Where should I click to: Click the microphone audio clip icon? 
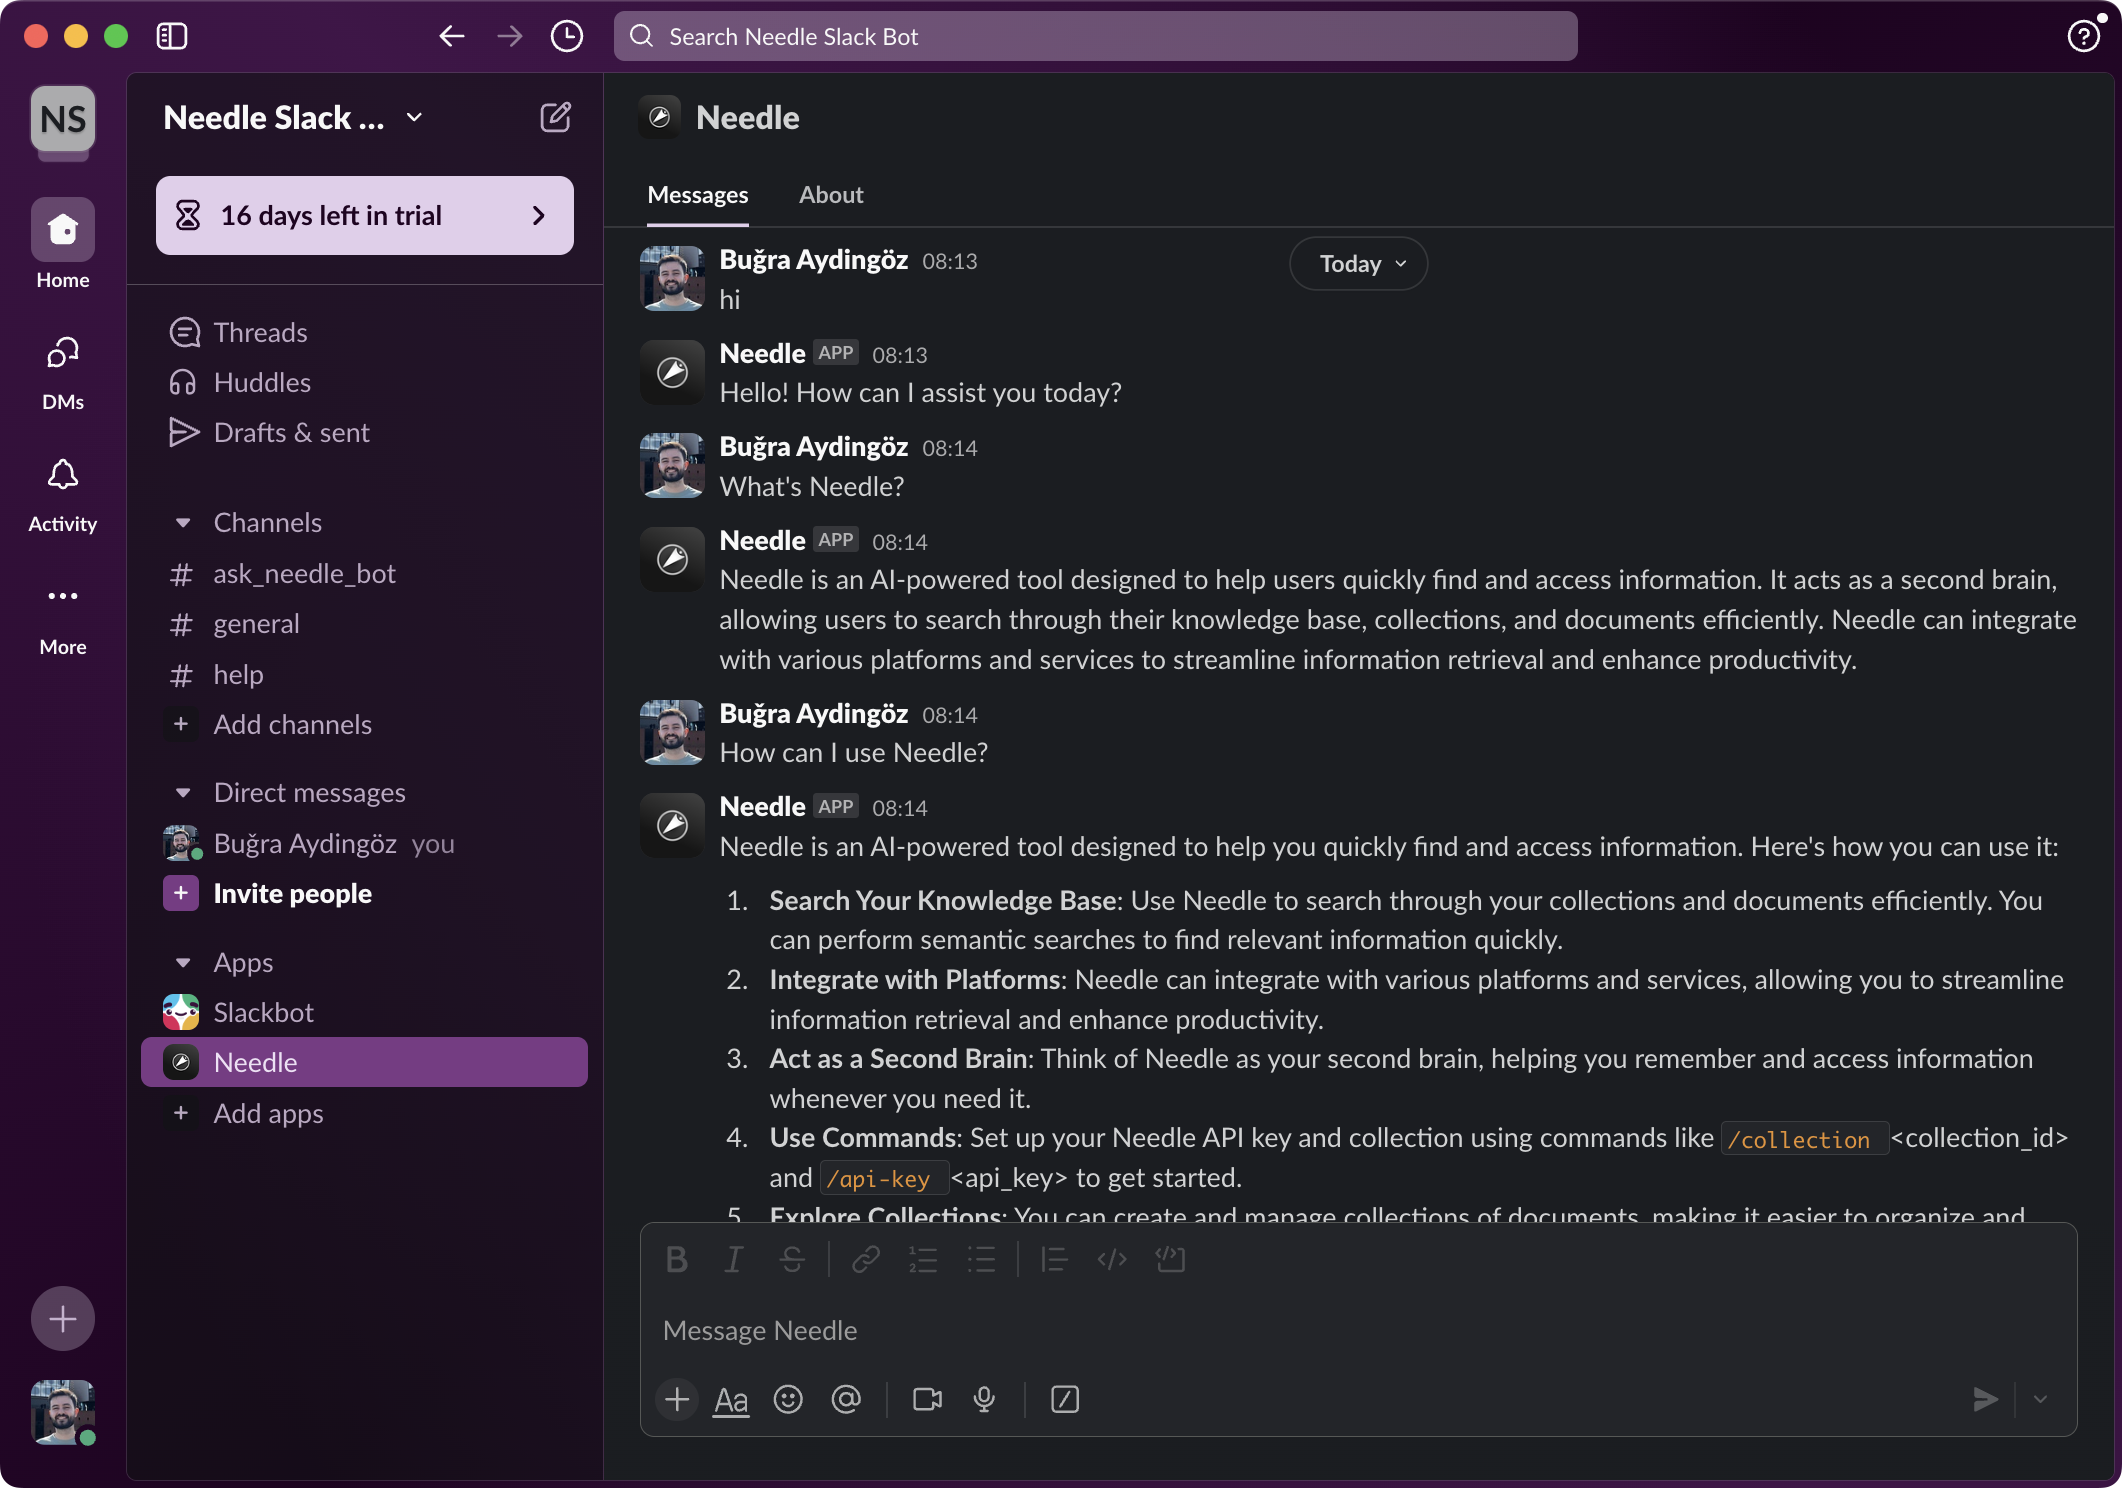click(x=984, y=1399)
